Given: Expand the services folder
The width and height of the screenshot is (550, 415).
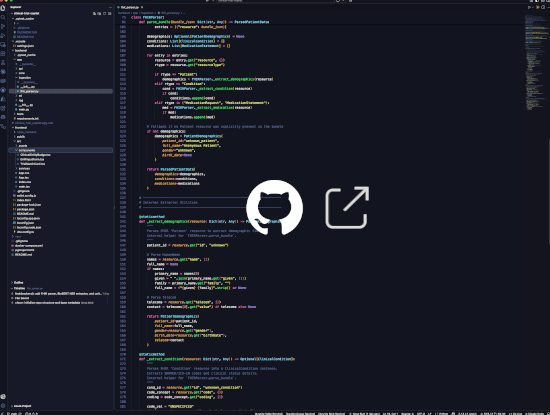Looking at the screenshot, I should pyautogui.click(x=24, y=168).
